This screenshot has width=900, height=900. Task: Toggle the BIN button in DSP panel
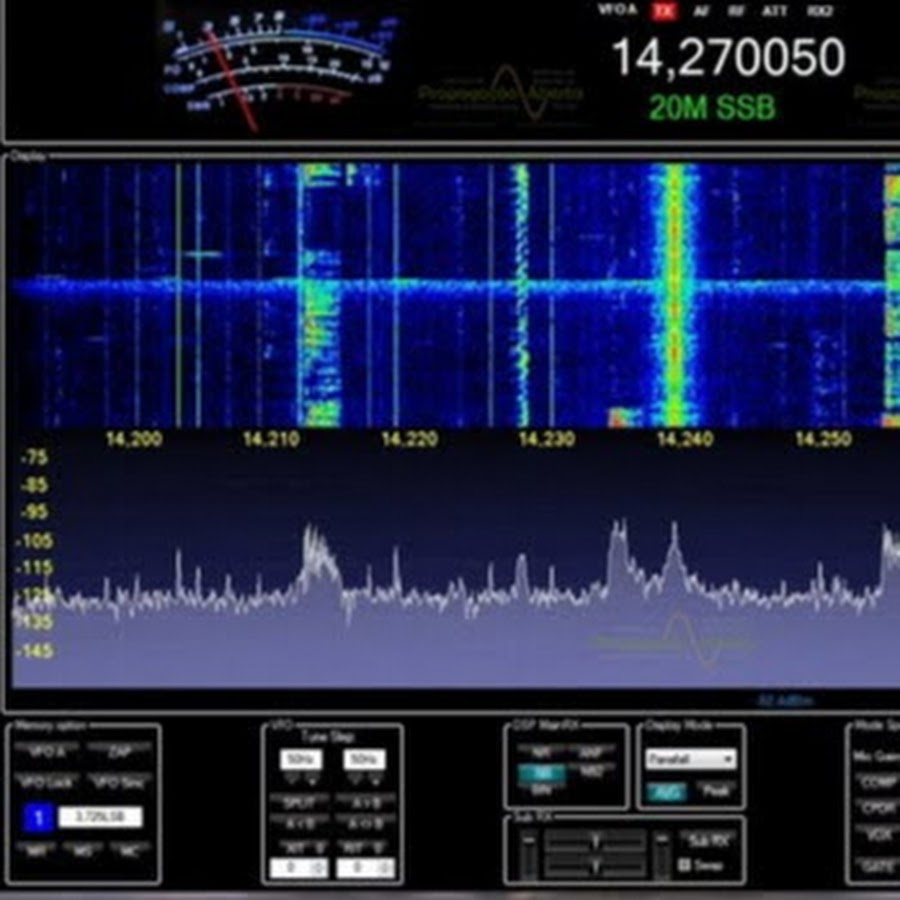[x=541, y=791]
